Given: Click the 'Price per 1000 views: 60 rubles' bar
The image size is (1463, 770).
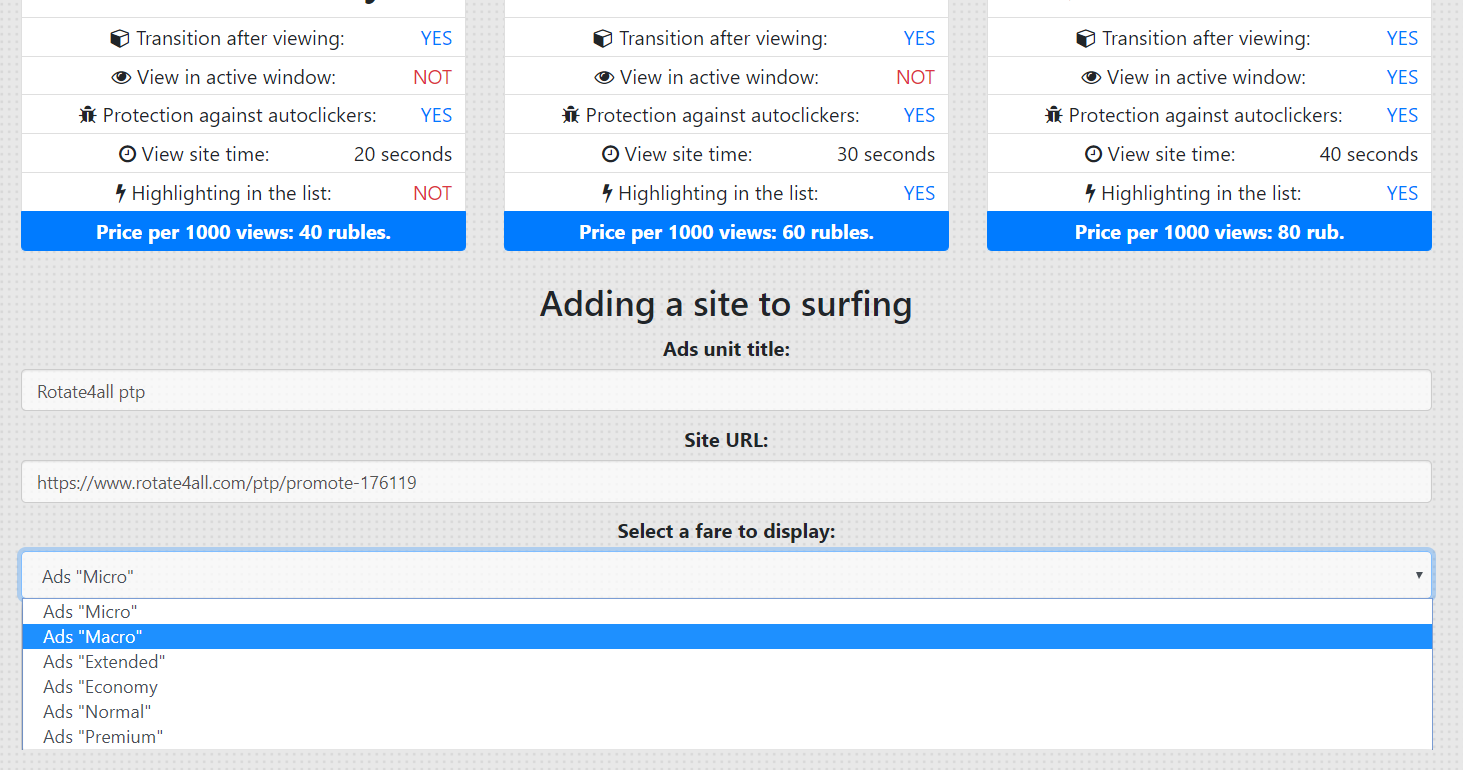Looking at the screenshot, I should click(726, 232).
